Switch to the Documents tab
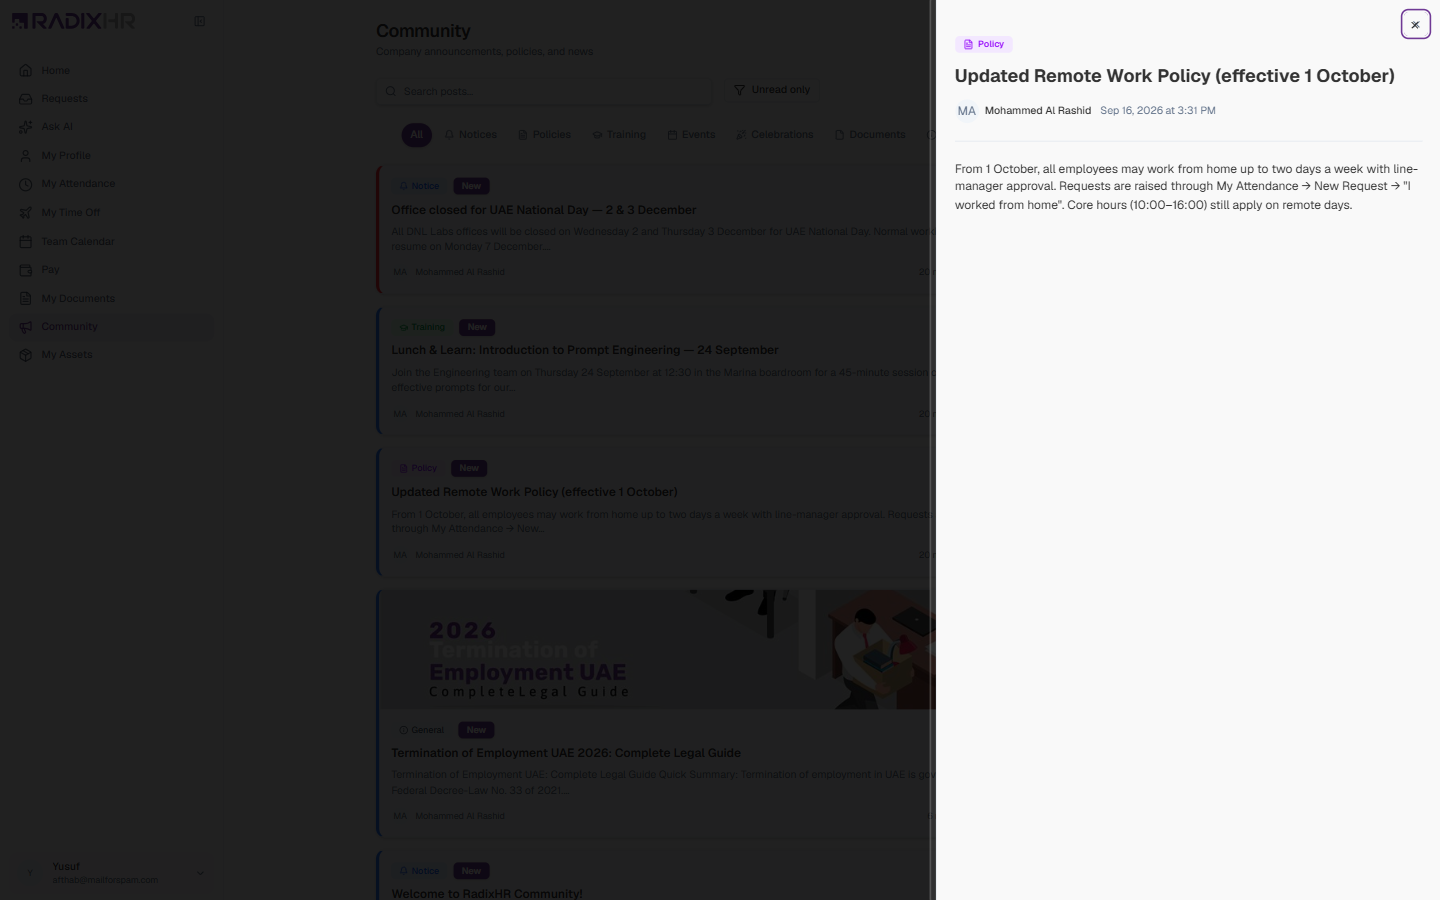 [870, 135]
